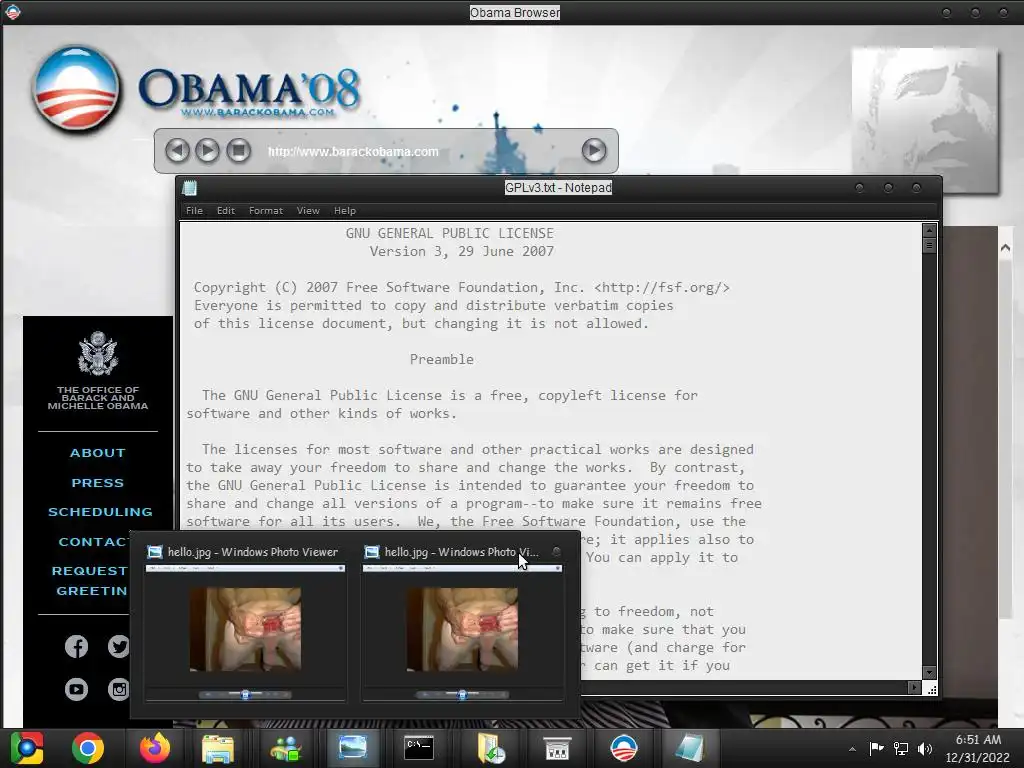This screenshot has width=1024, height=768.
Task: Click the '<http://fsf.org/>' text in Notepad
Action: pyautogui.click(x=662, y=287)
